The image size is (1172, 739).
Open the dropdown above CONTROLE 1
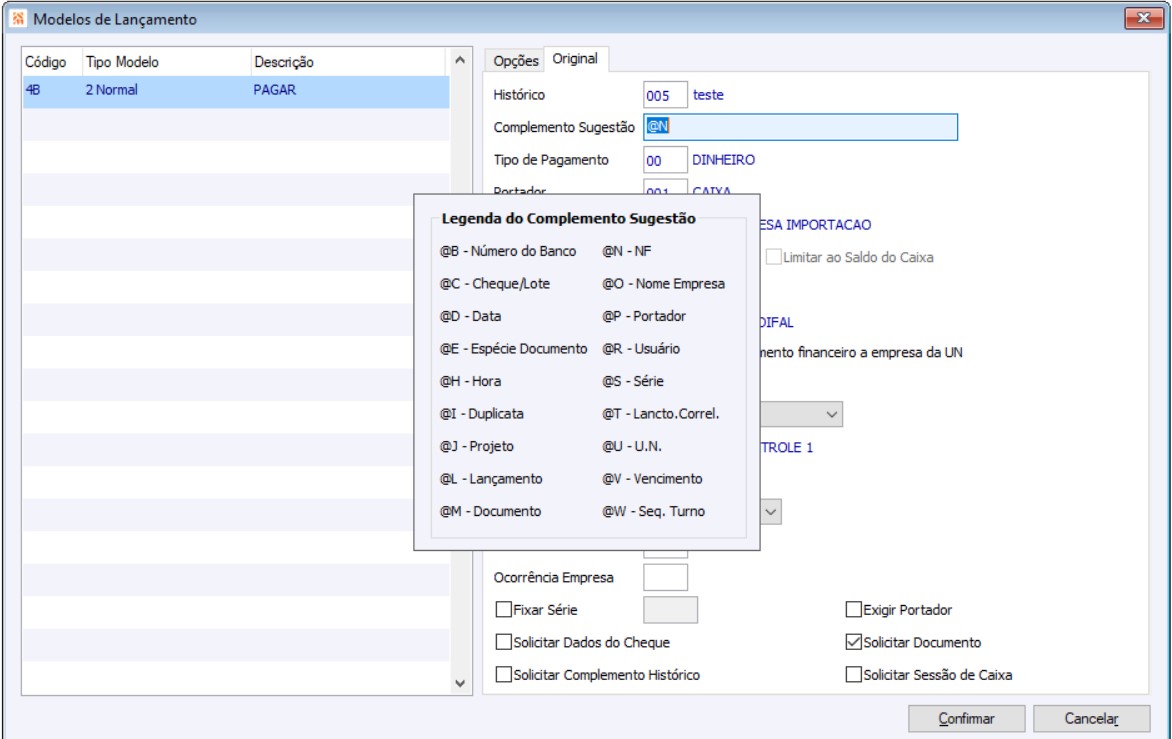click(x=831, y=415)
